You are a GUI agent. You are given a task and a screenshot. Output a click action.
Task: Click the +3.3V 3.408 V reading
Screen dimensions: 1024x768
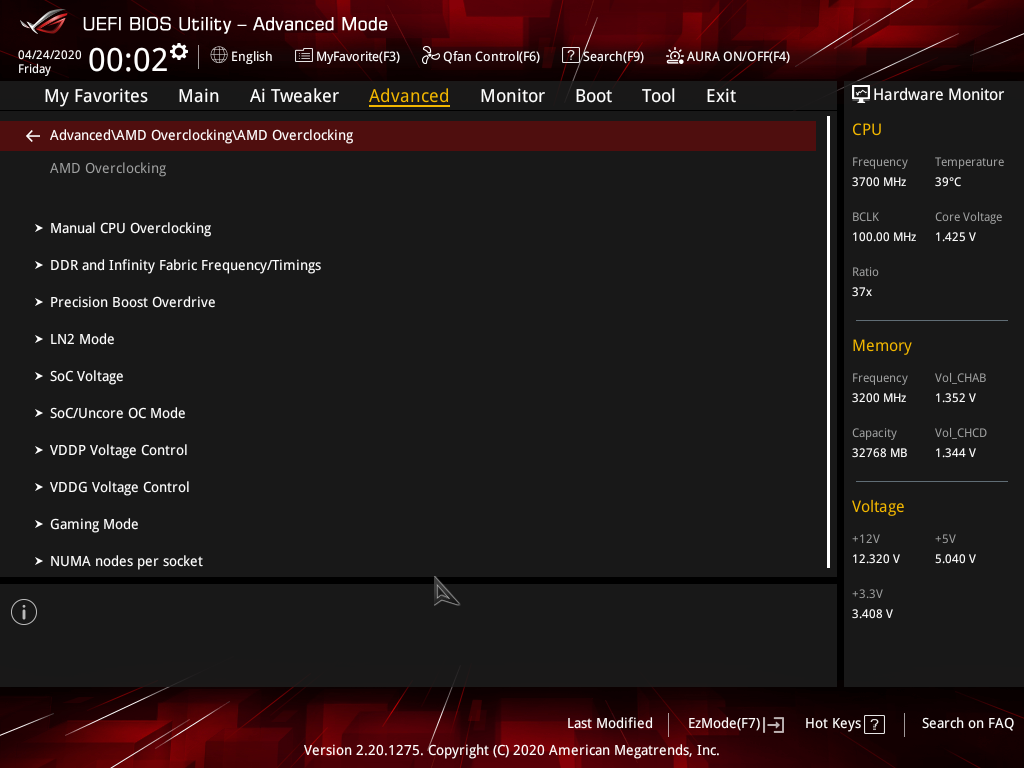[x=872, y=614]
